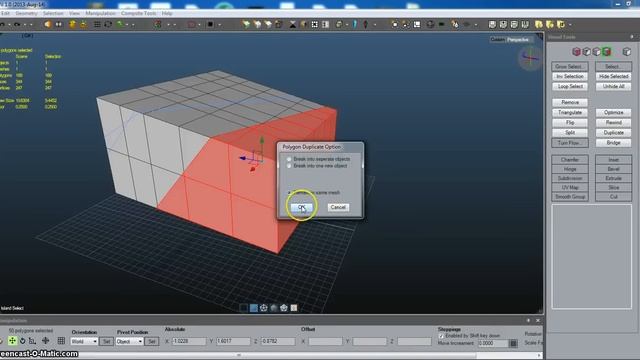
Task: Click the black square toolbar icon
Action: tap(210, 24)
